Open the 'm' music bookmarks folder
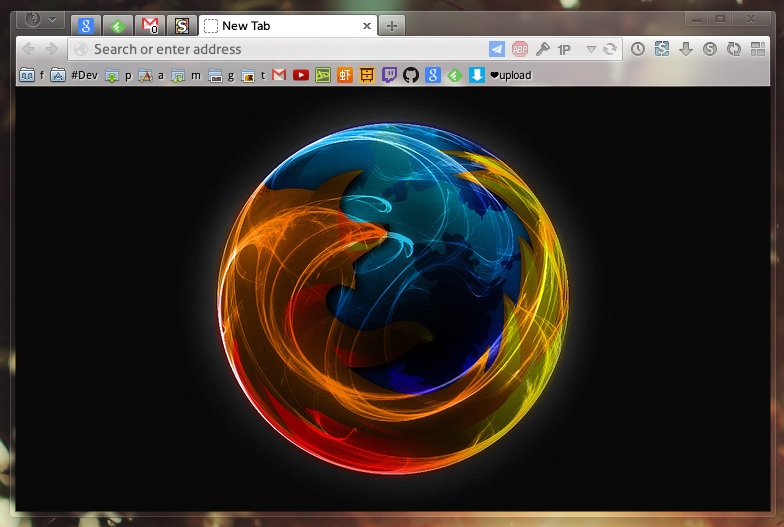784x527 pixels. 186,76
